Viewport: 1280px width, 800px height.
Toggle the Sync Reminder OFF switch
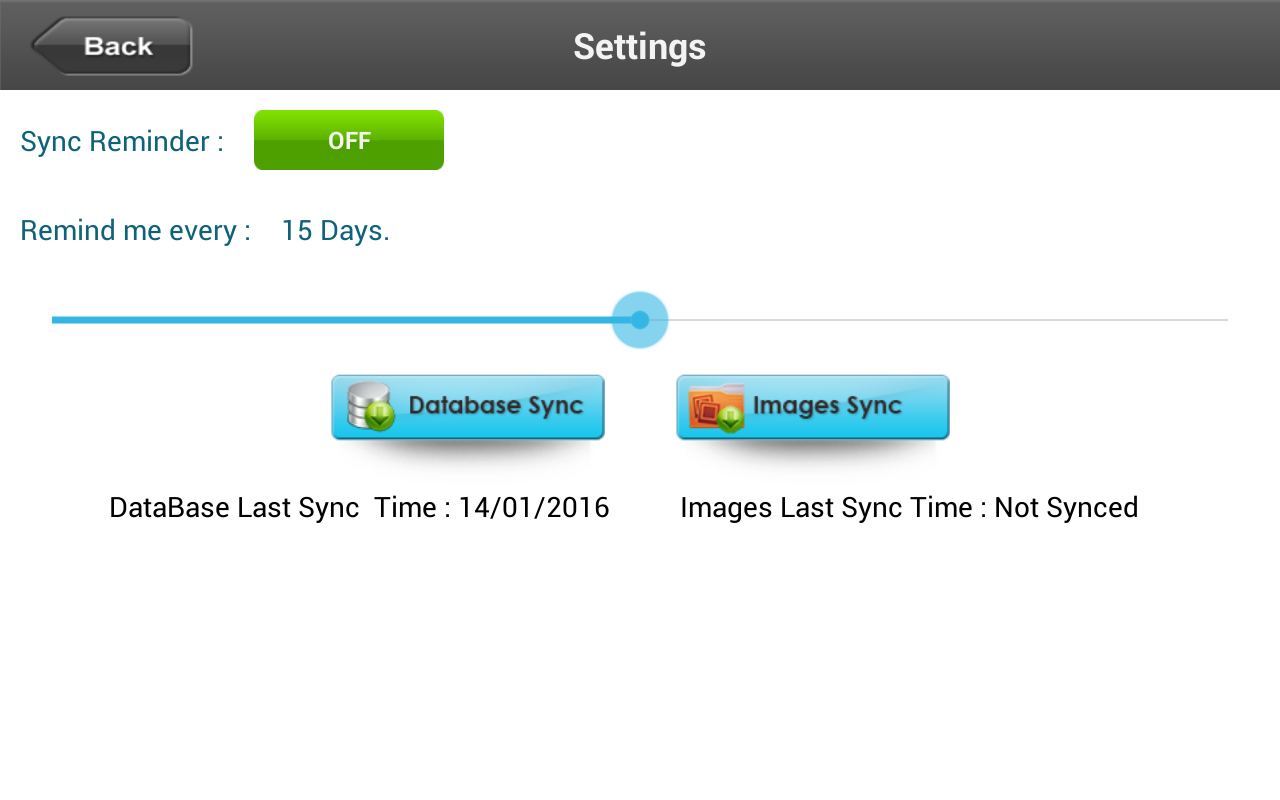[348, 140]
